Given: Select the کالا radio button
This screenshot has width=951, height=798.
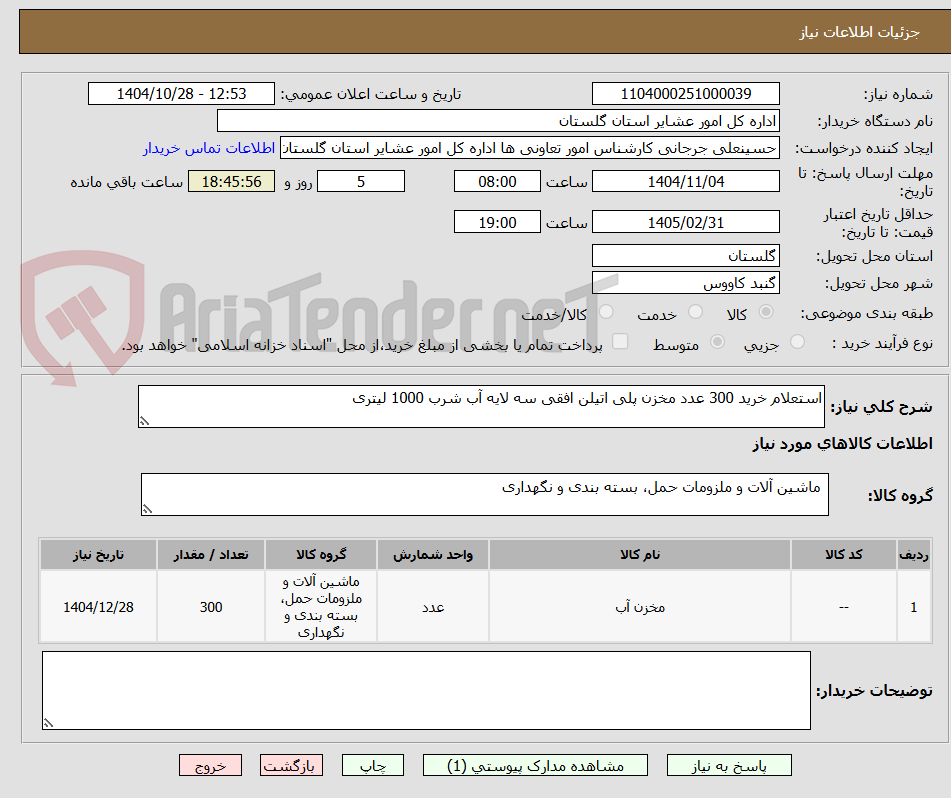Looking at the screenshot, I should point(766,312).
